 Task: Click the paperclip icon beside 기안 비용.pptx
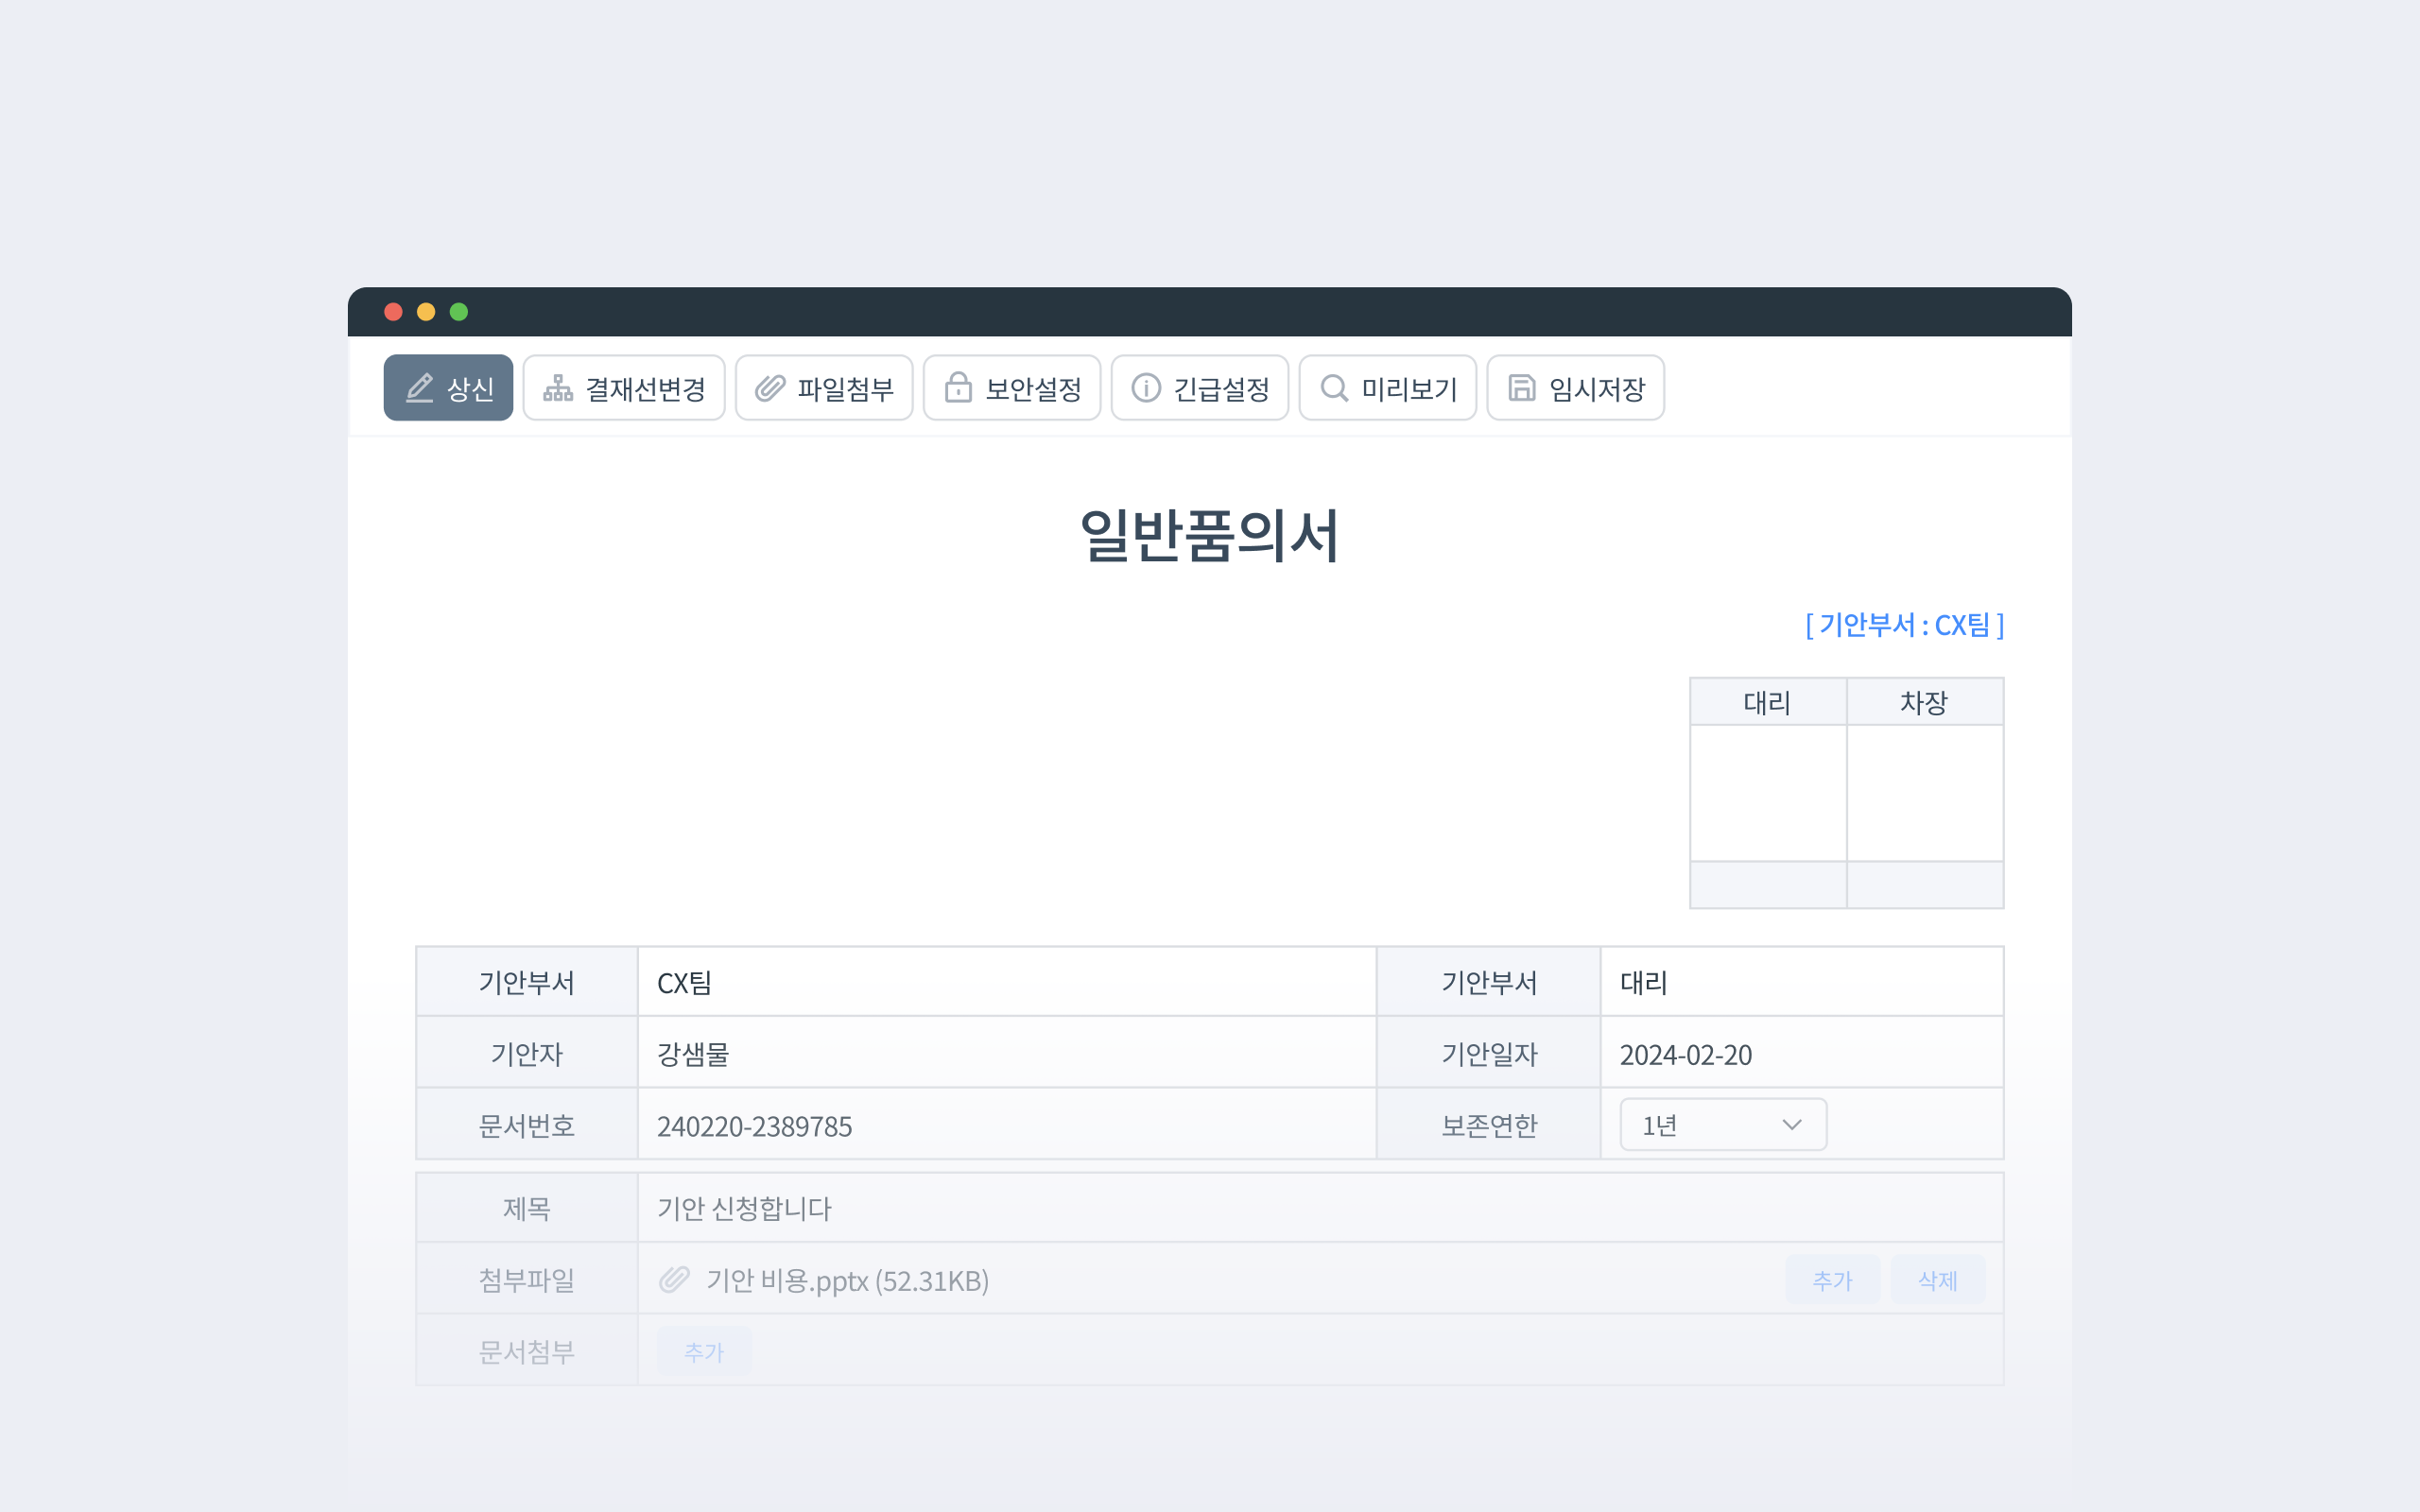[674, 1280]
